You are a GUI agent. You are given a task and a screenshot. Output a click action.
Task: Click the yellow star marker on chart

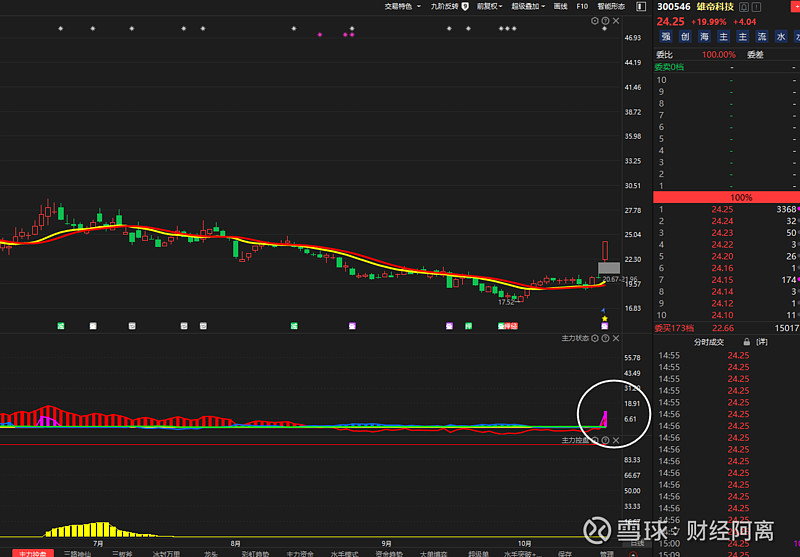click(x=605, y=319)
